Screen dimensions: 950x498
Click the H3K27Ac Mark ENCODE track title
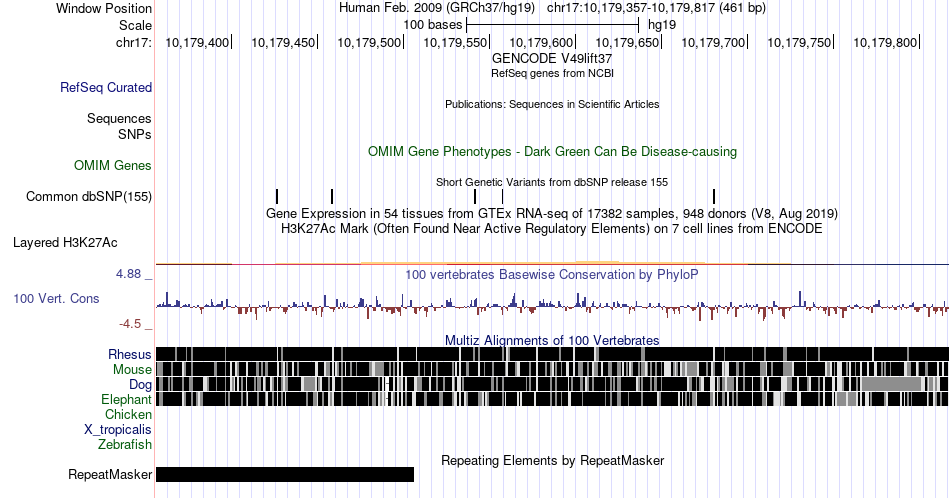pos(552,228)
